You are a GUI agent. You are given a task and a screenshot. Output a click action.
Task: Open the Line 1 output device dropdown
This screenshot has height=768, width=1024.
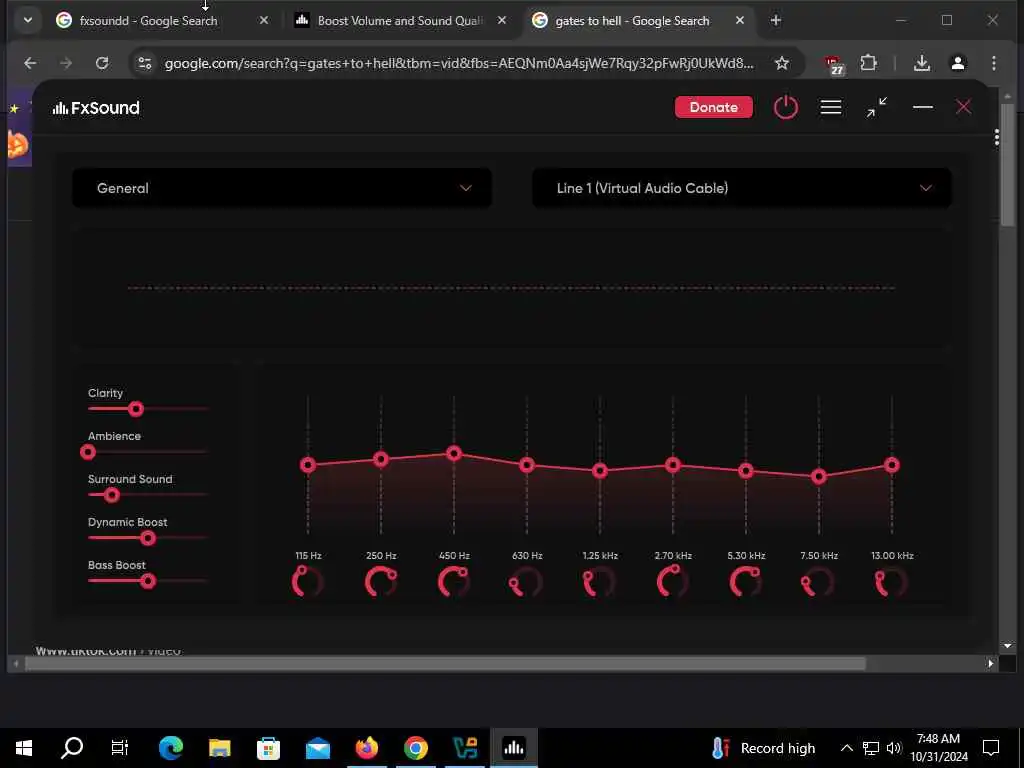[741, 188]
